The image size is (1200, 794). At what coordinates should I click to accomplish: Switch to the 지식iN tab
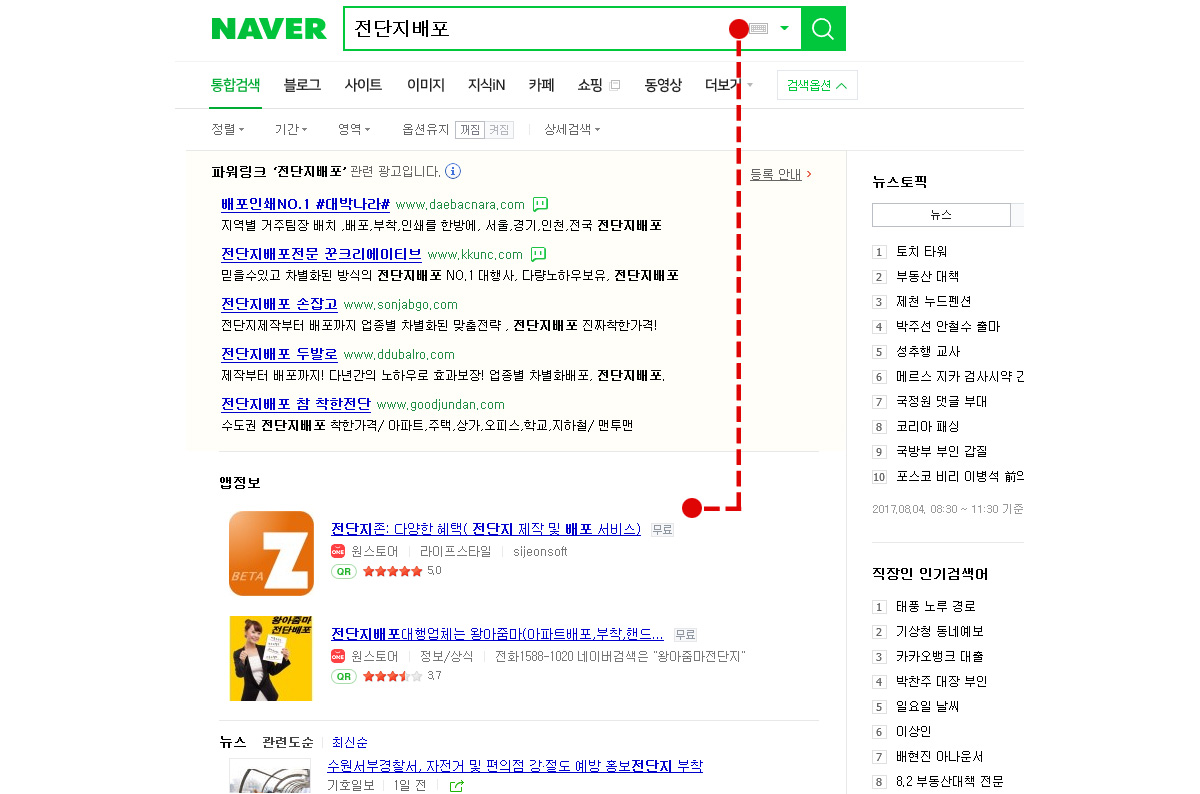click(487, 85)
